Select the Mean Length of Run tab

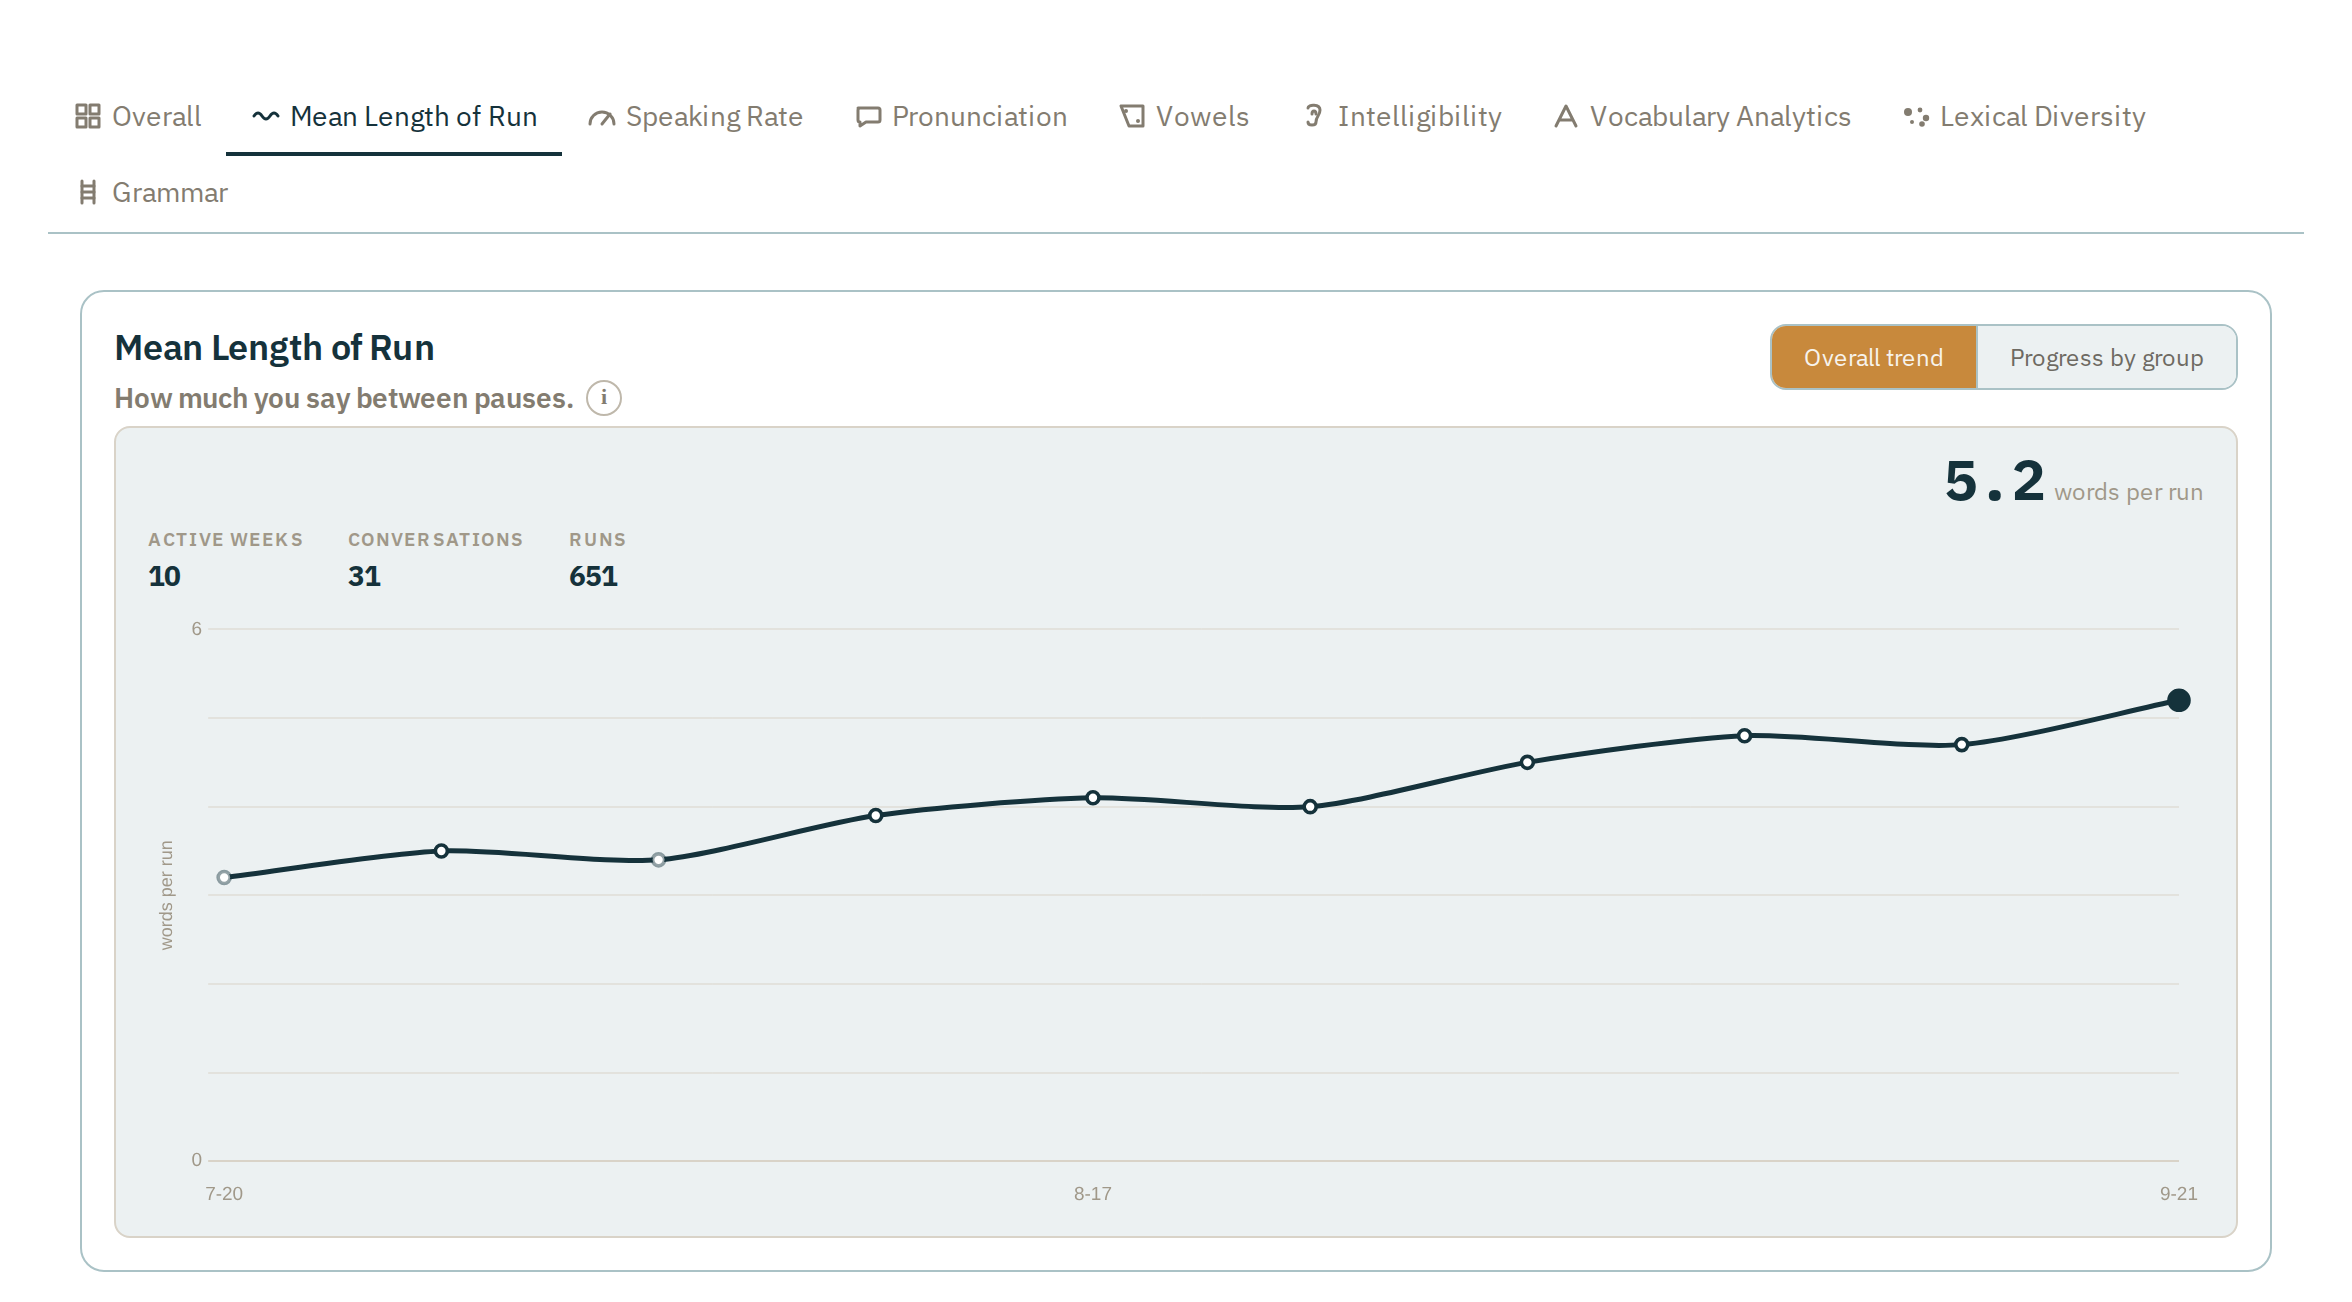[394, 117]
